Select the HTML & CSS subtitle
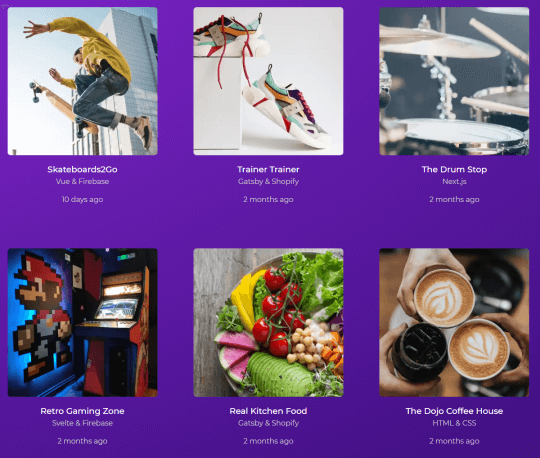Screen dimensions: 540x458 coord(454,423)
